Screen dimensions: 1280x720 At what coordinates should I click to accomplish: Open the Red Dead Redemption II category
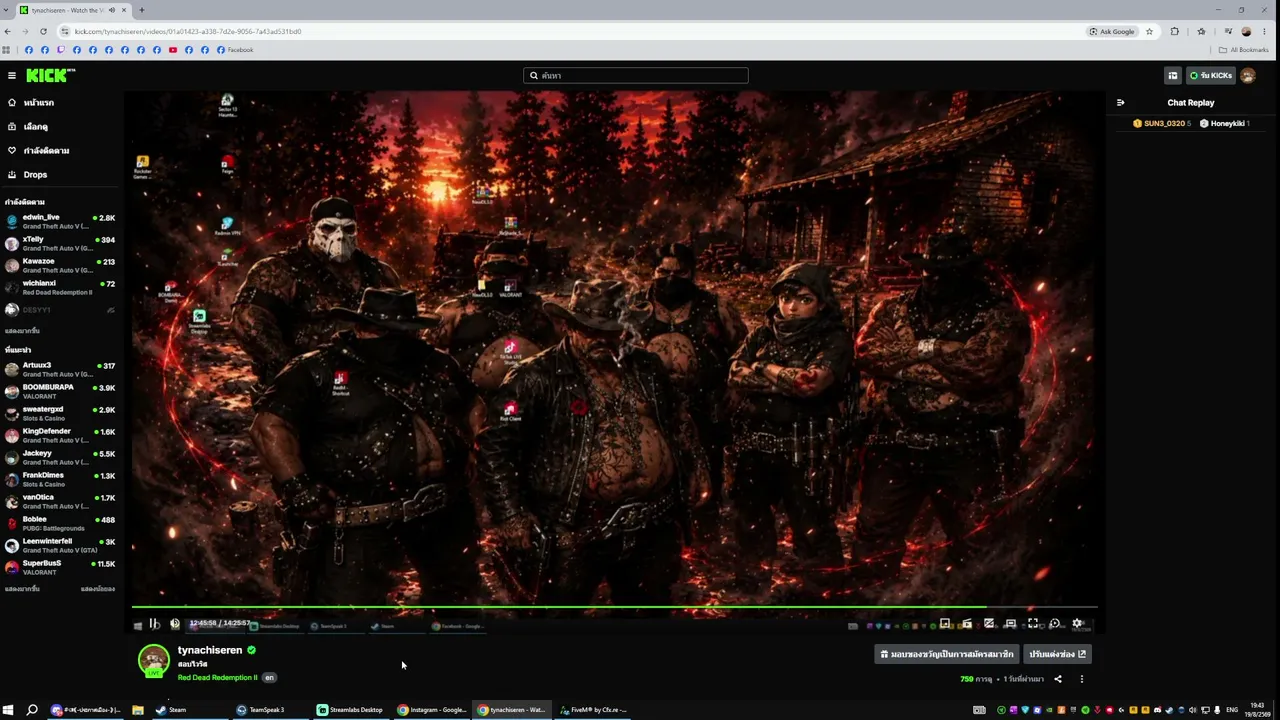217,678
